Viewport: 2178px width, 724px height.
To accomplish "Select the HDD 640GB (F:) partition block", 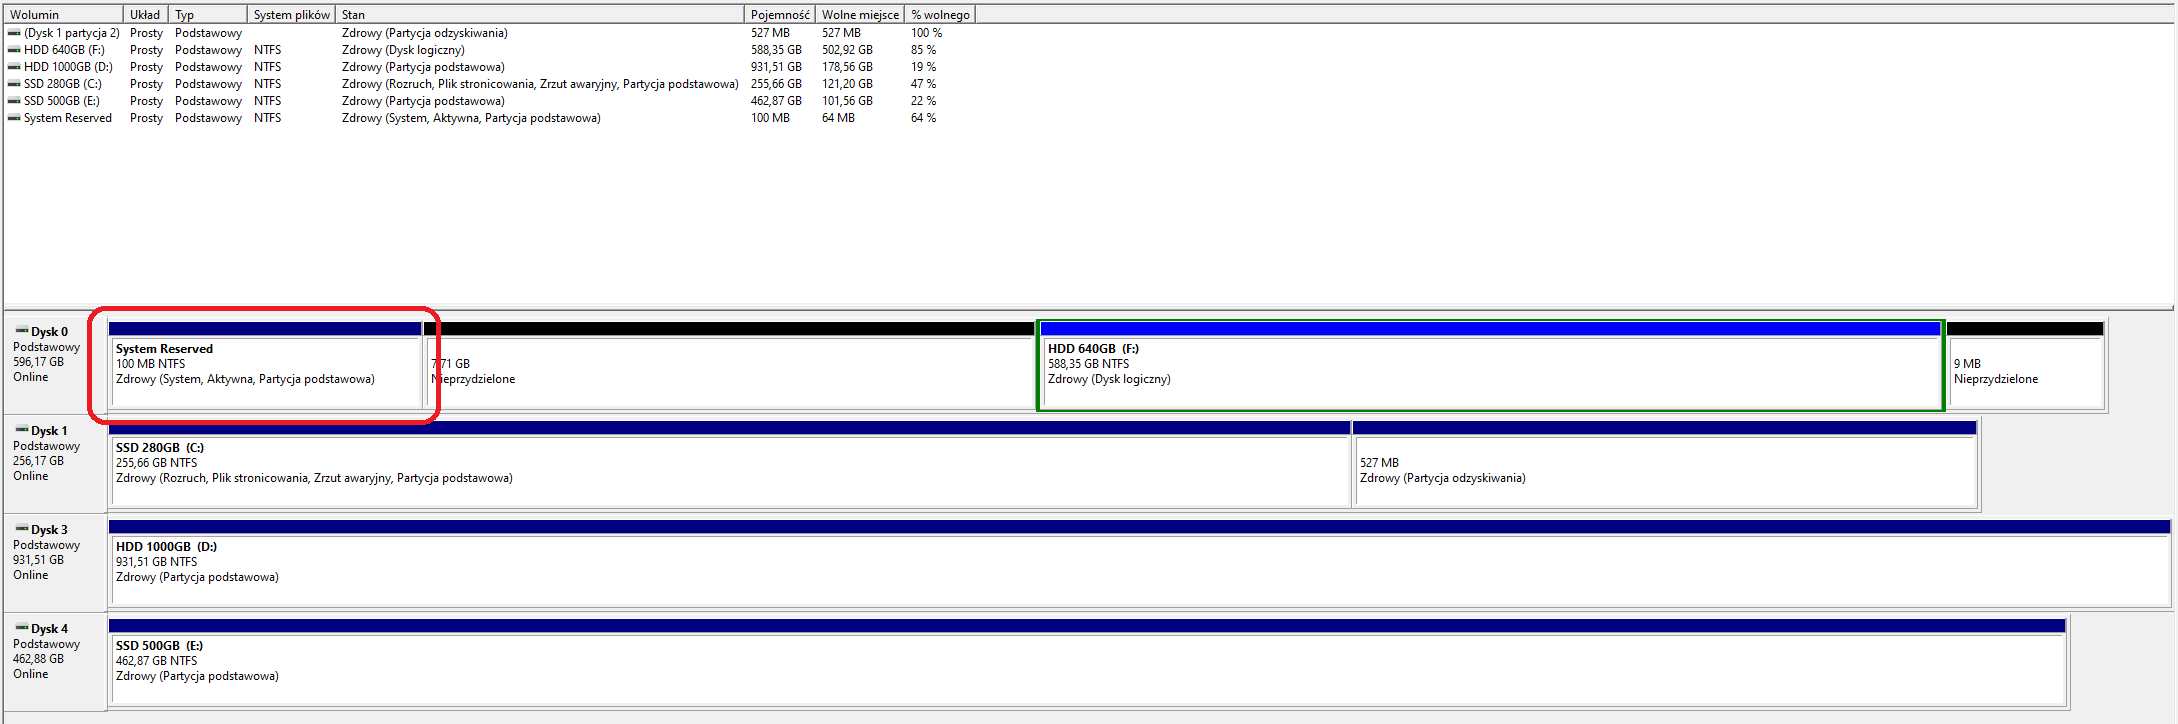I will [1490, 365].
